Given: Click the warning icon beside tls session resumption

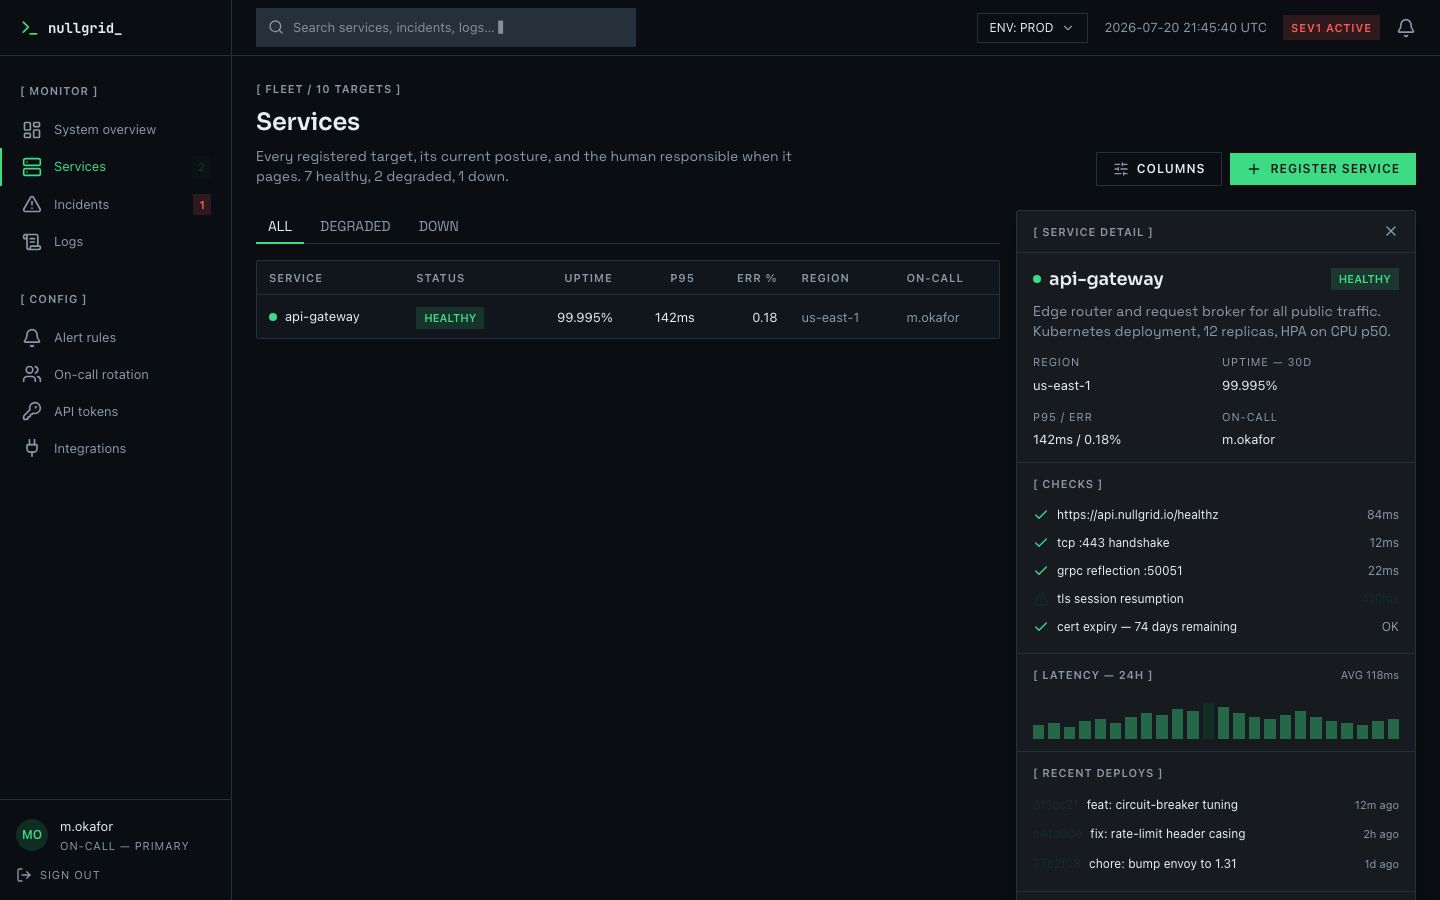Looking at the screenshot, I should point(1041,599).
